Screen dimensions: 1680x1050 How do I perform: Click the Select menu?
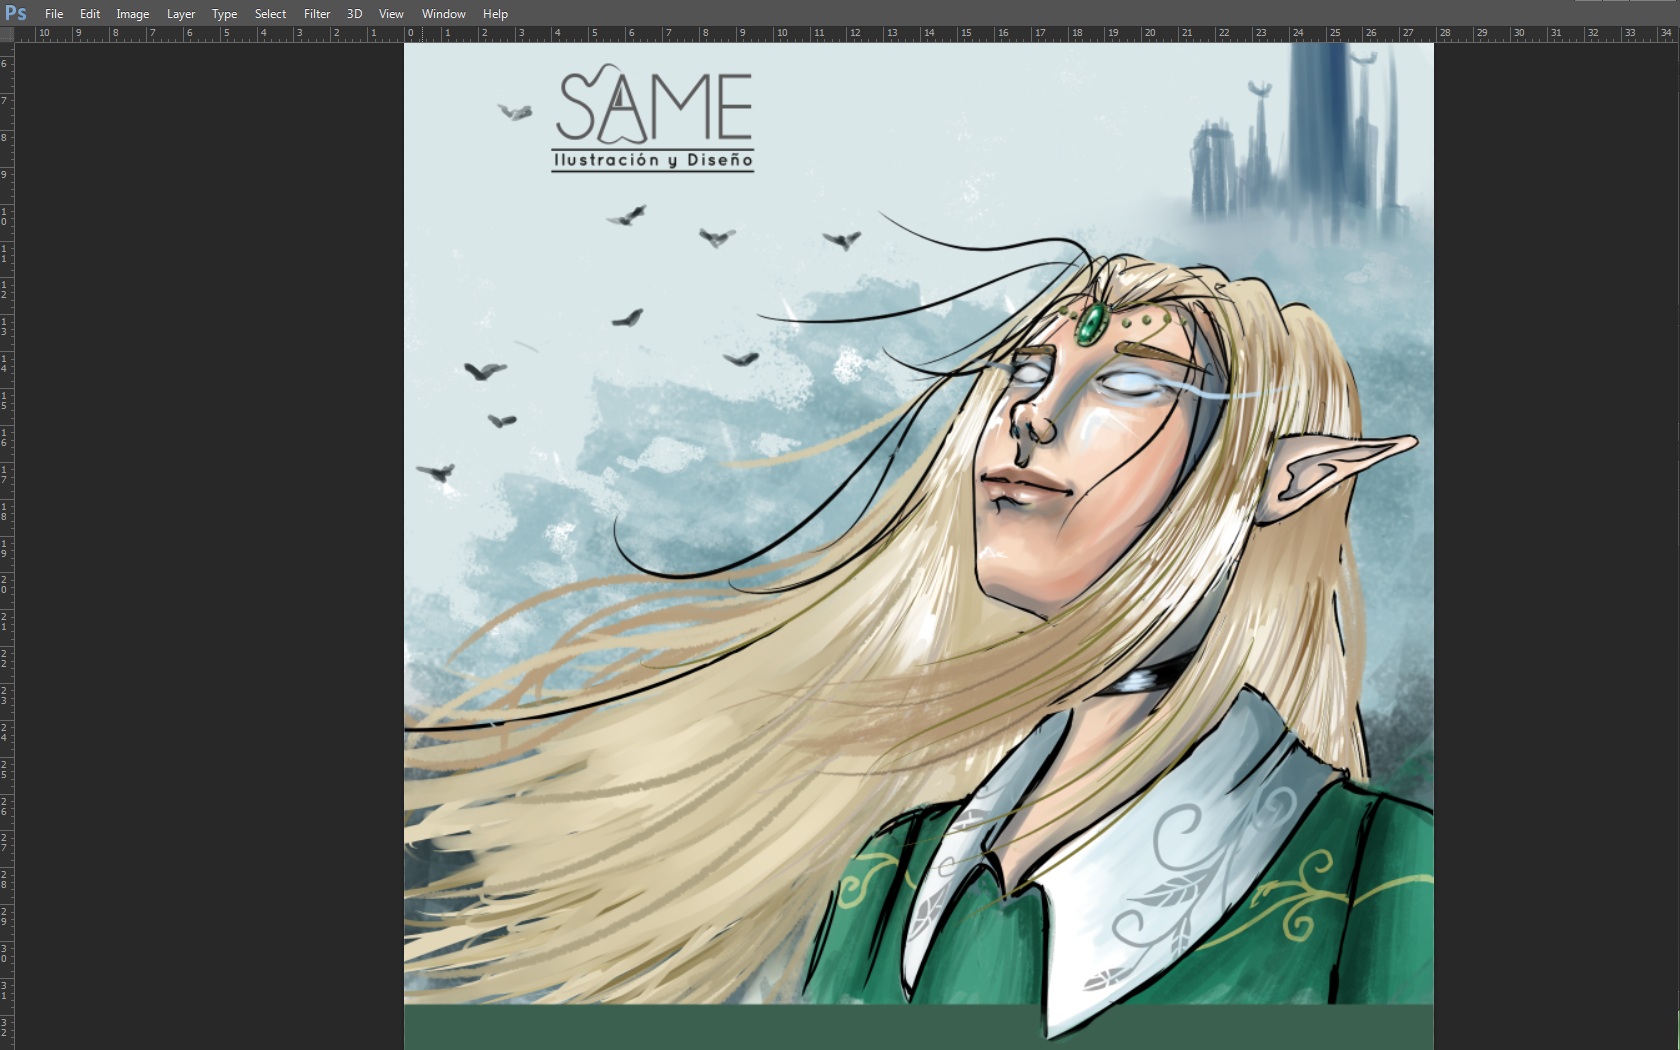270,14
